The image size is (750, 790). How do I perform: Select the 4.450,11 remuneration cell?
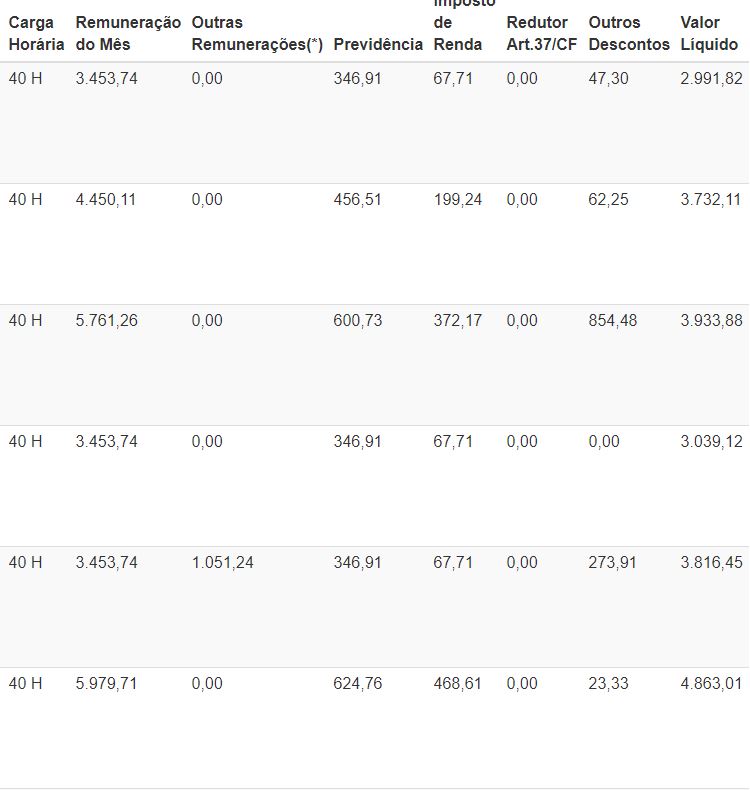106,200
